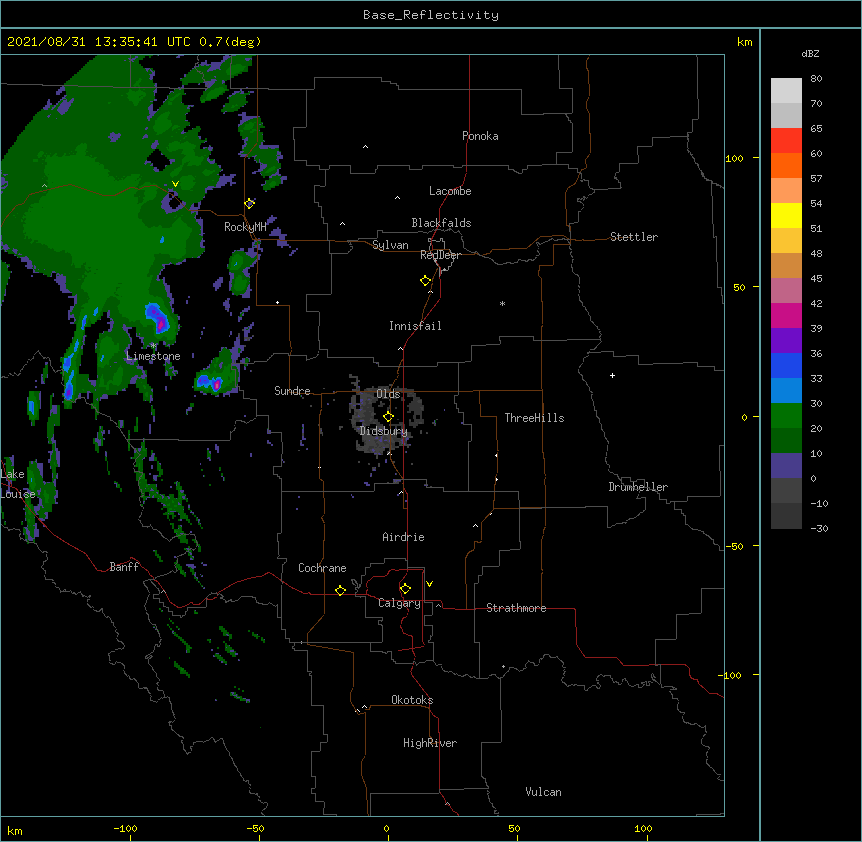The image size is (862, 842).
Task: Click the yellow V marker northwest of RockyMH
Action: point(175,184)
